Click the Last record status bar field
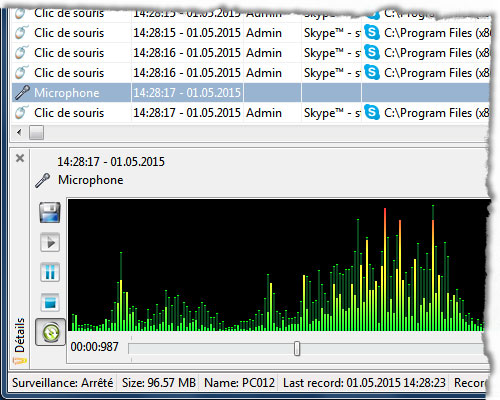Screen dimensions: 500x400 tap(364, 383)
